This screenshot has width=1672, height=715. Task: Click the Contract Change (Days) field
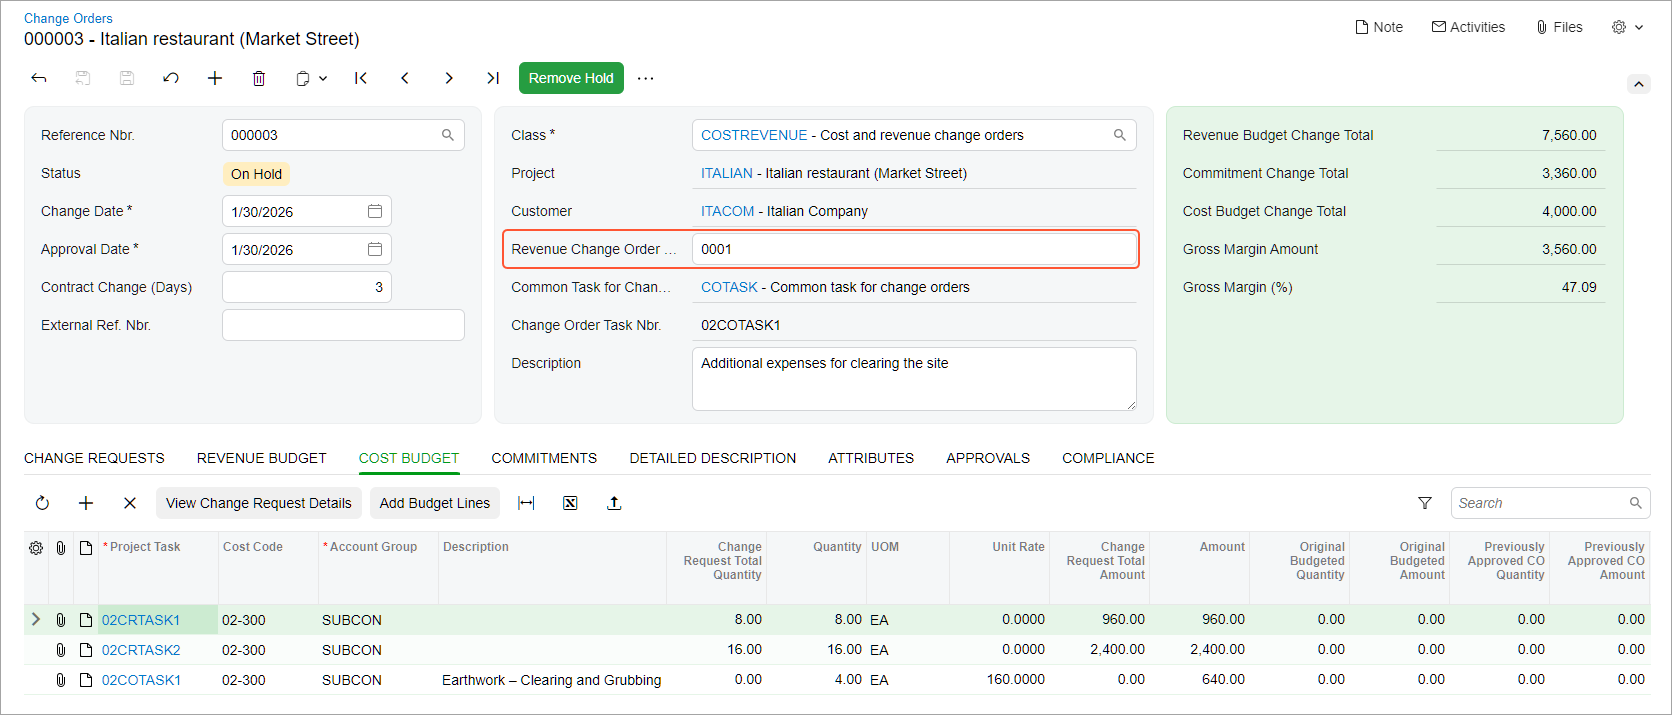point(307,287)
